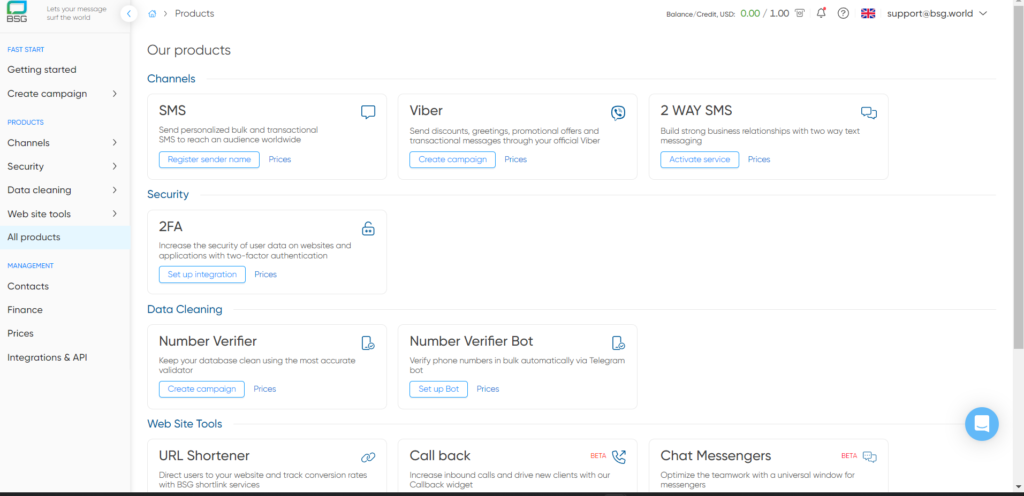Click the URL Shortener card title

coord(204,456)
